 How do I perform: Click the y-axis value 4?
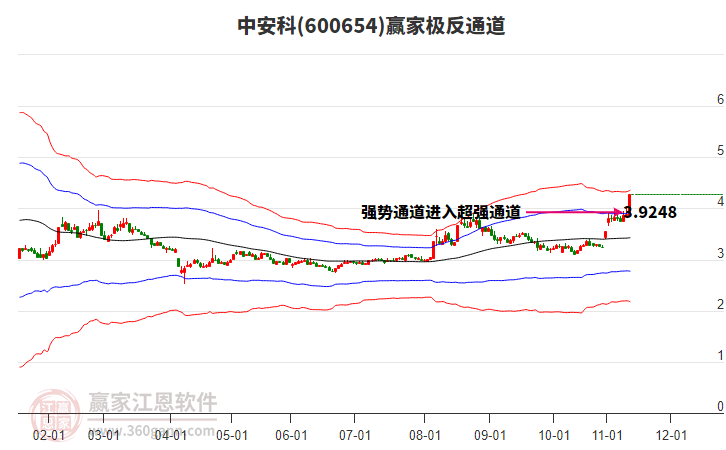pyautogui.click(x=720, y=201)
